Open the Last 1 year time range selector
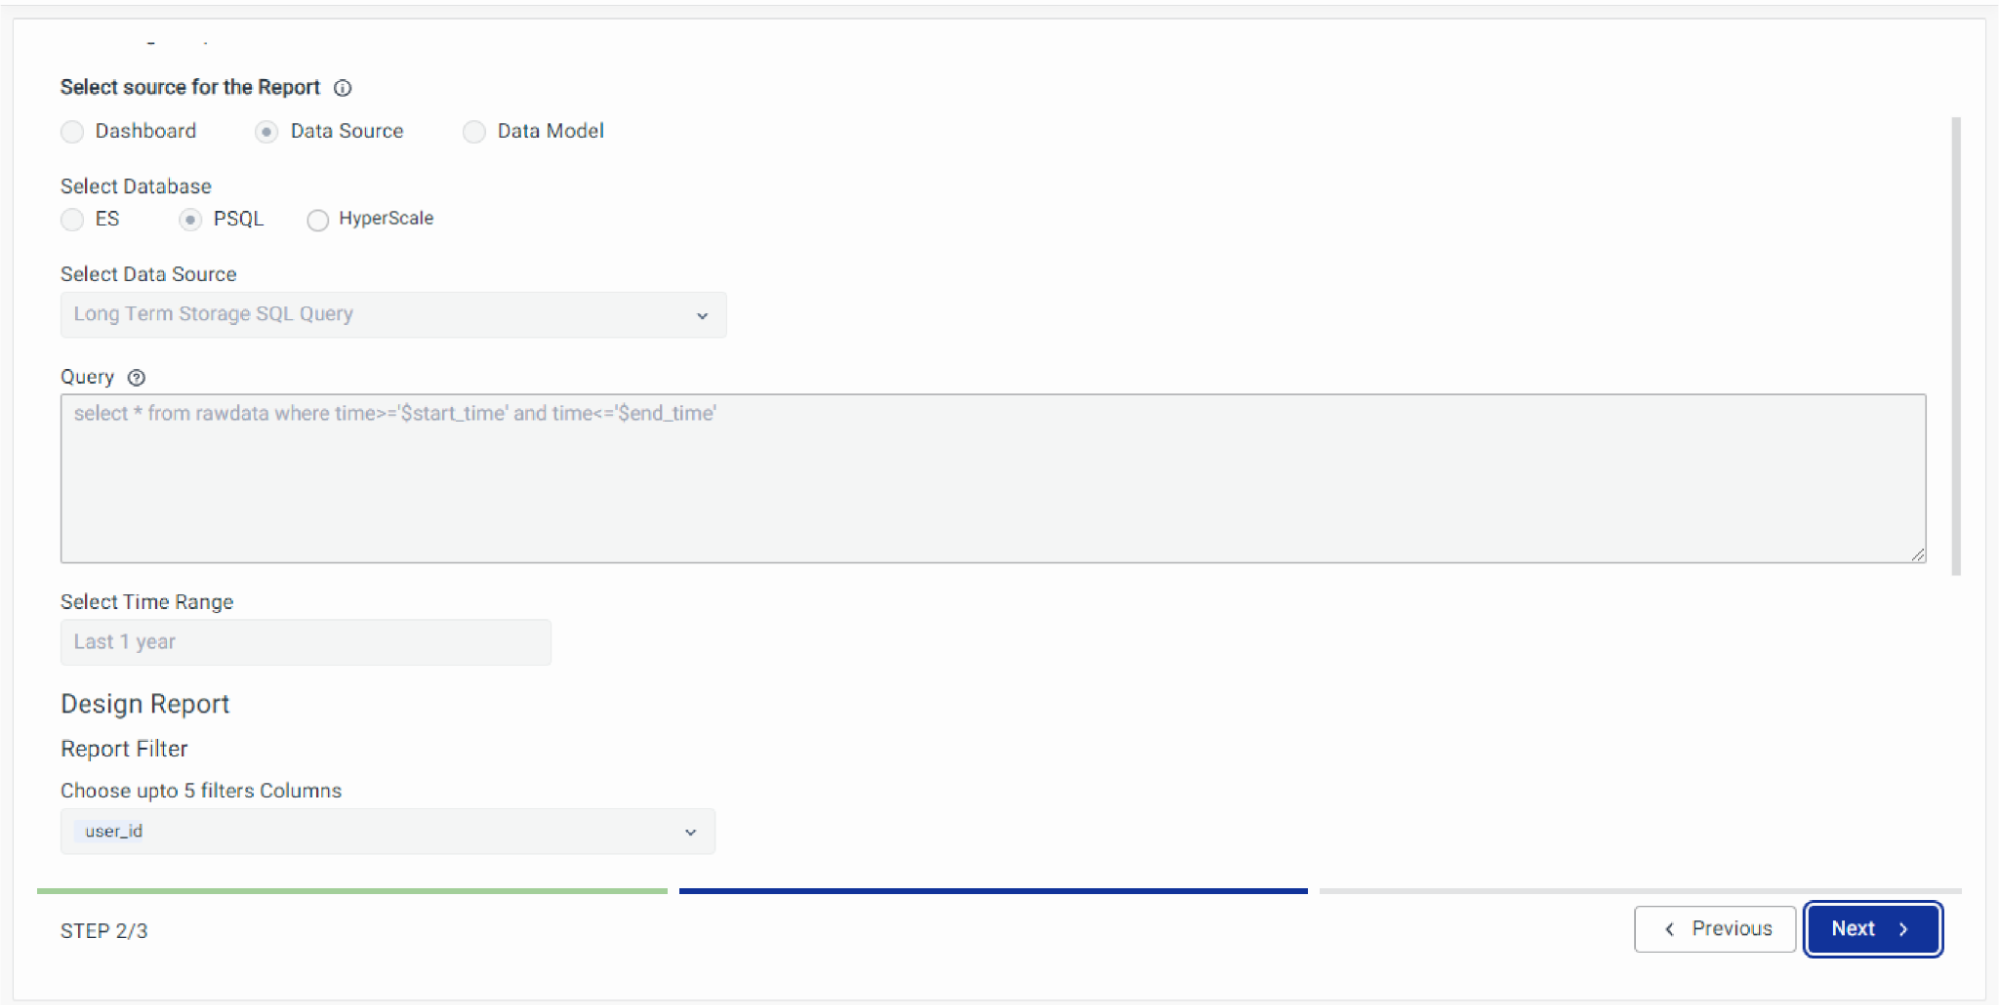The height and width of the screenshot is (1006, 1999). [x=305, y=642]
